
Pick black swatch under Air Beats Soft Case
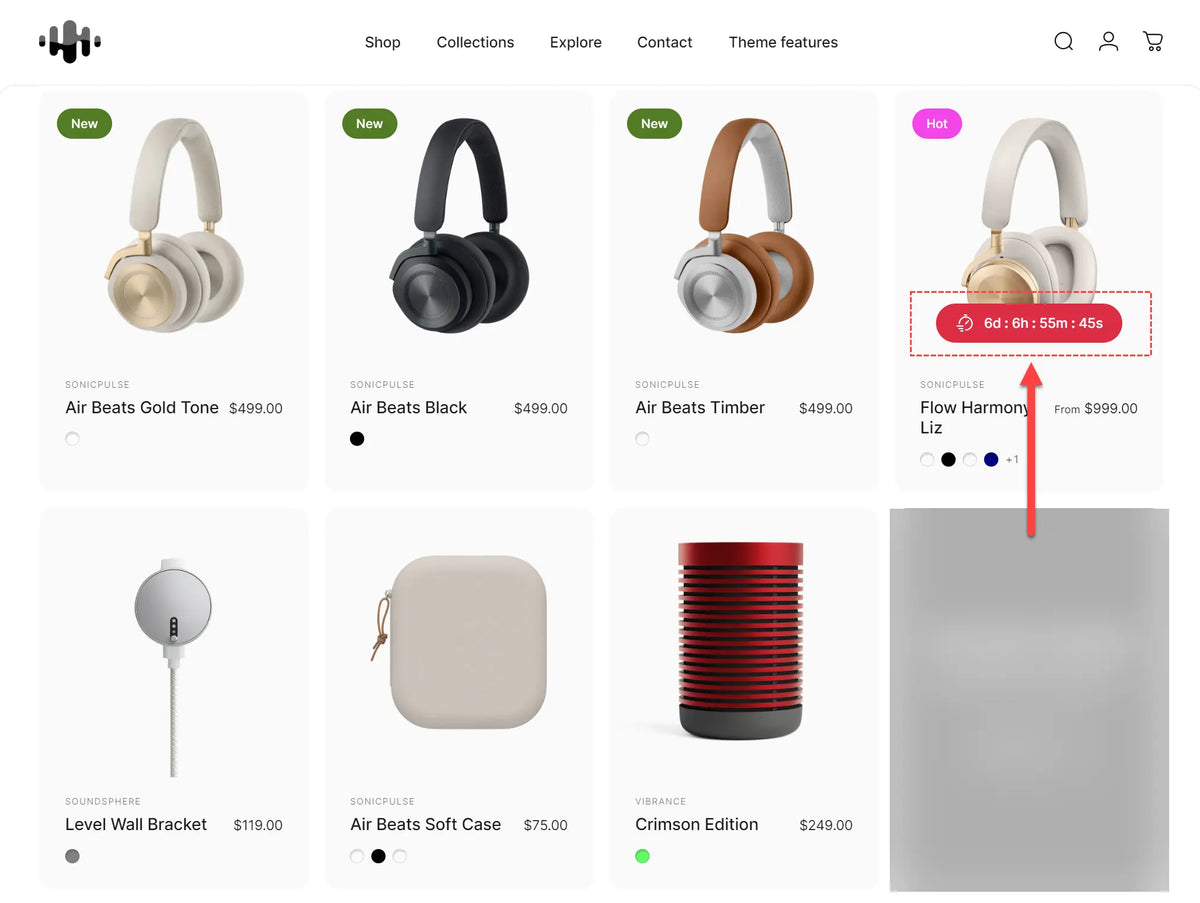click(x=378, y=856)
